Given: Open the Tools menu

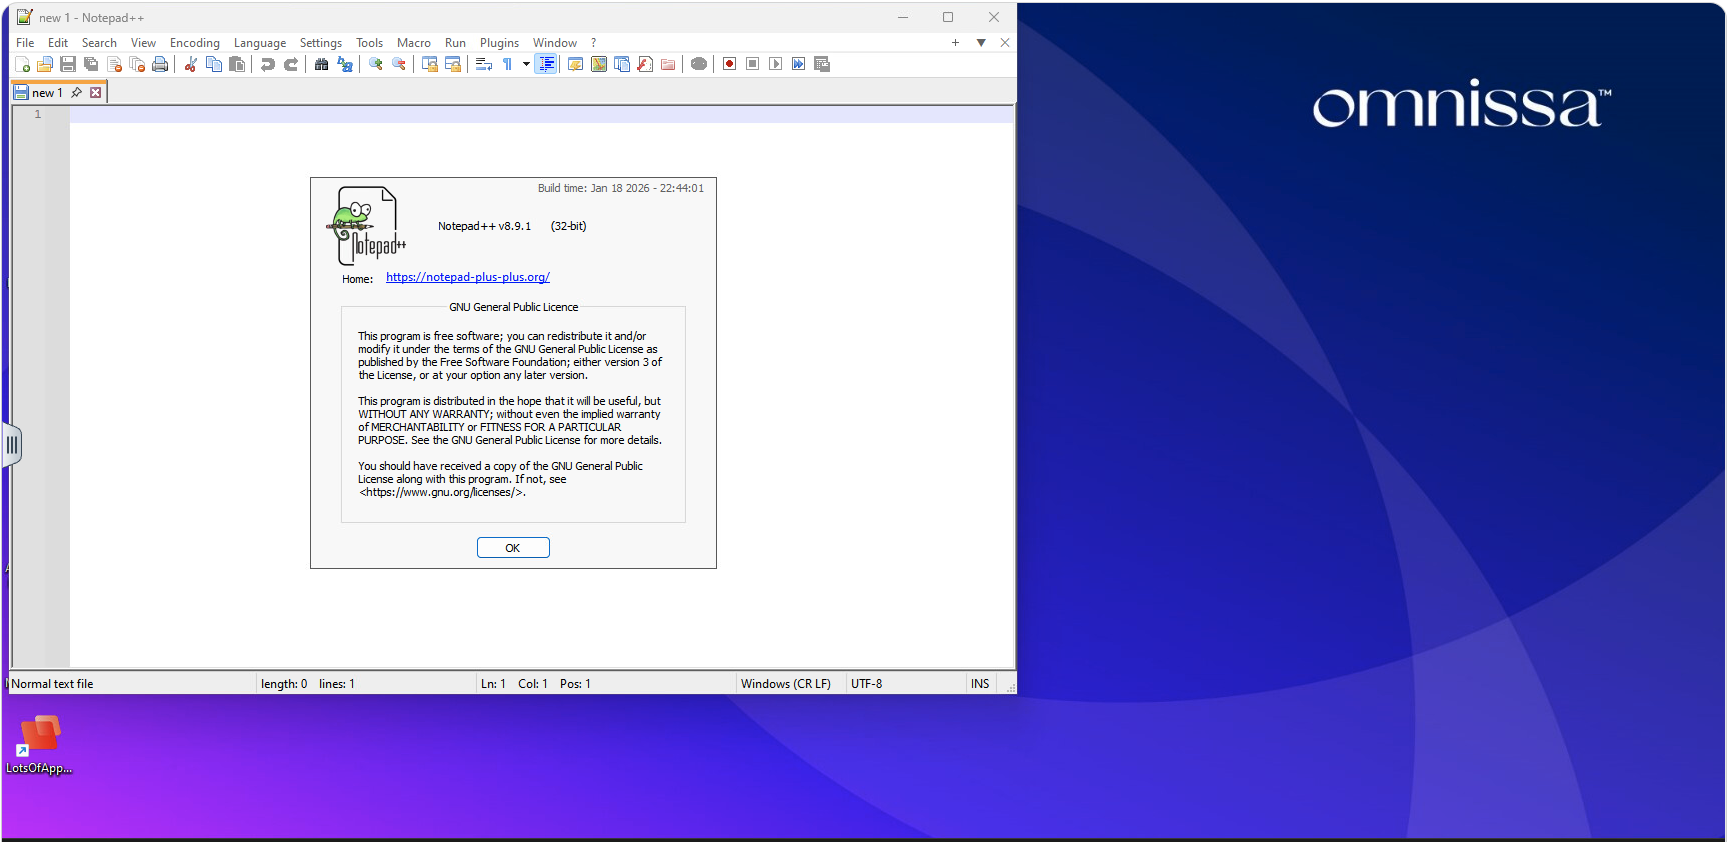Looking at the screenshot, I should coord(369,43).
